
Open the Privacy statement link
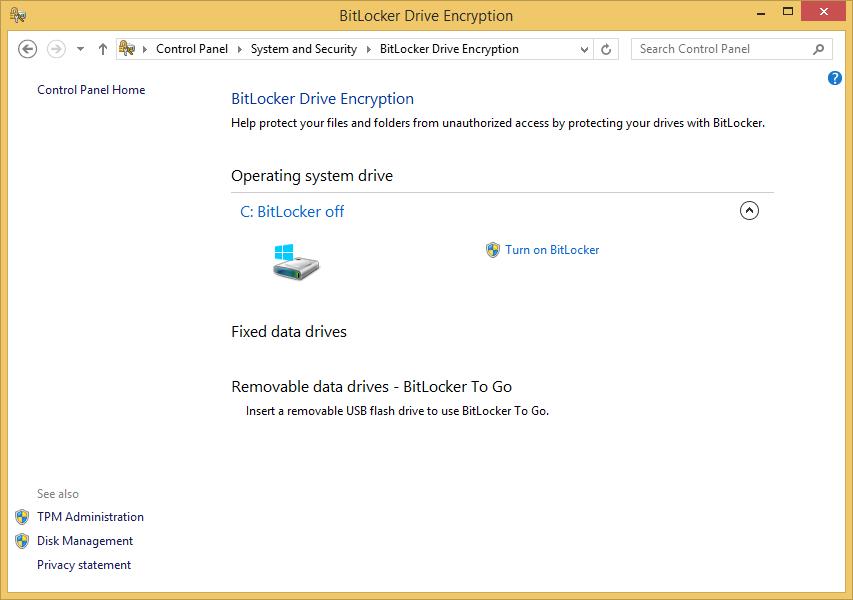point(84,565)
